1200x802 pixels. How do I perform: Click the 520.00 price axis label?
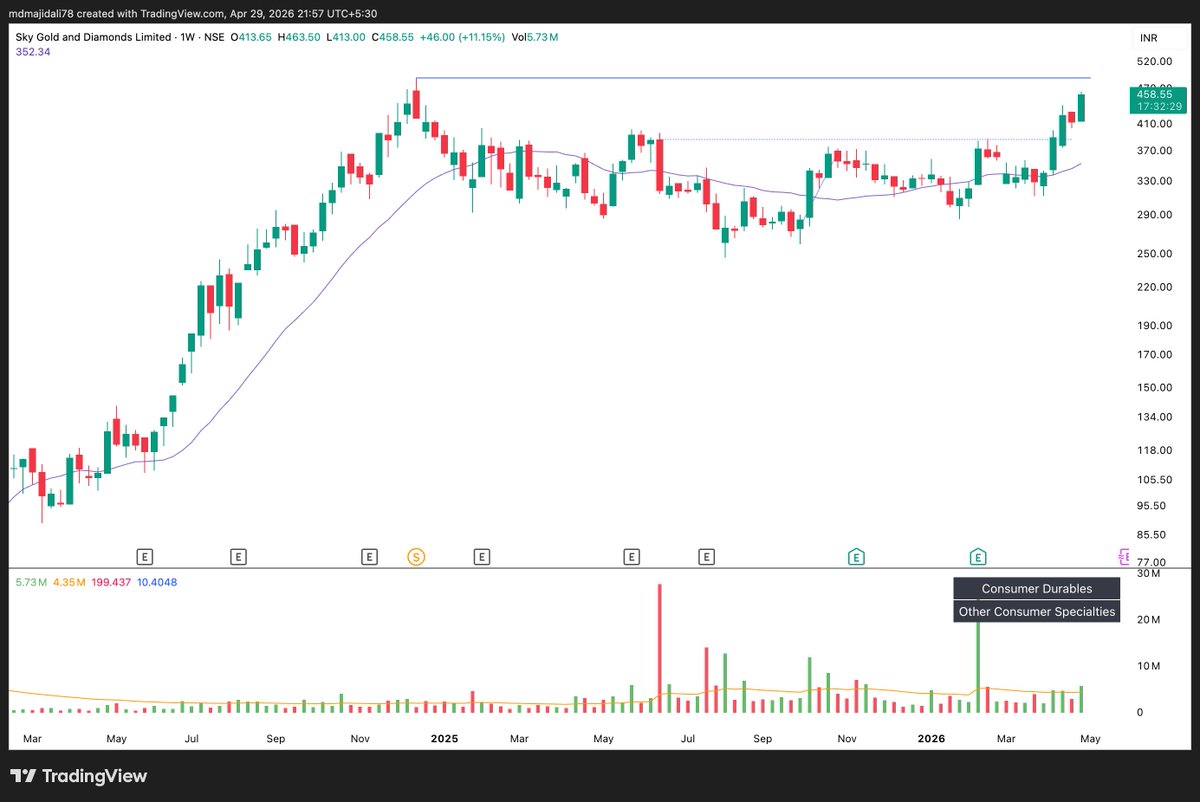[1153, 61]
